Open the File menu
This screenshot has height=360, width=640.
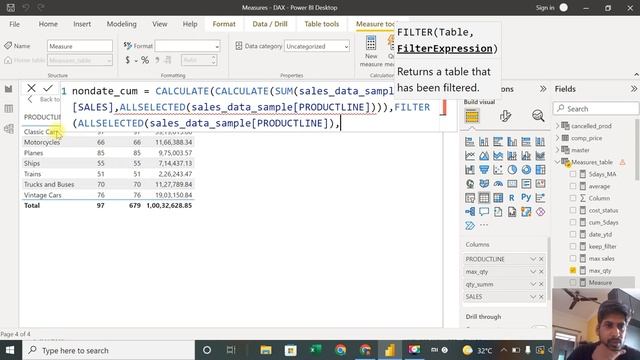[x=14, y=24]
